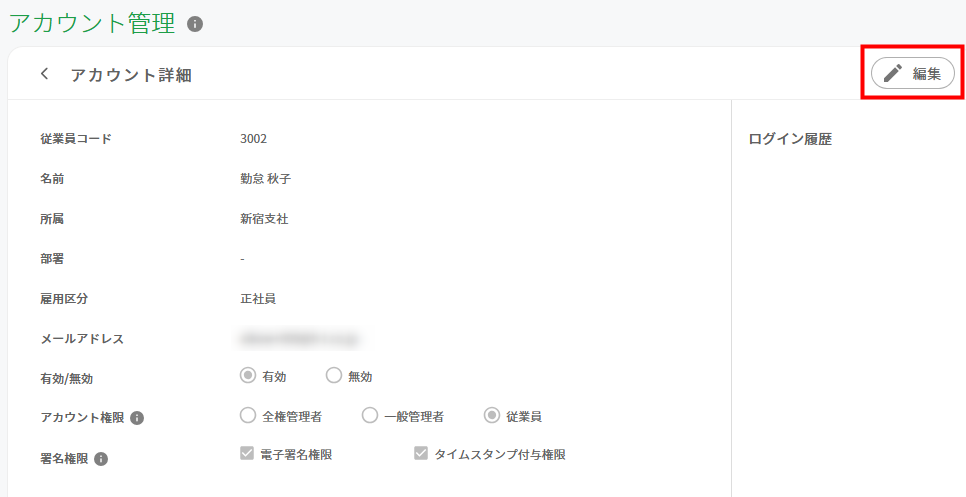Click employee code value 3002
The image size is (966, 497).
[x=253, y=139]
